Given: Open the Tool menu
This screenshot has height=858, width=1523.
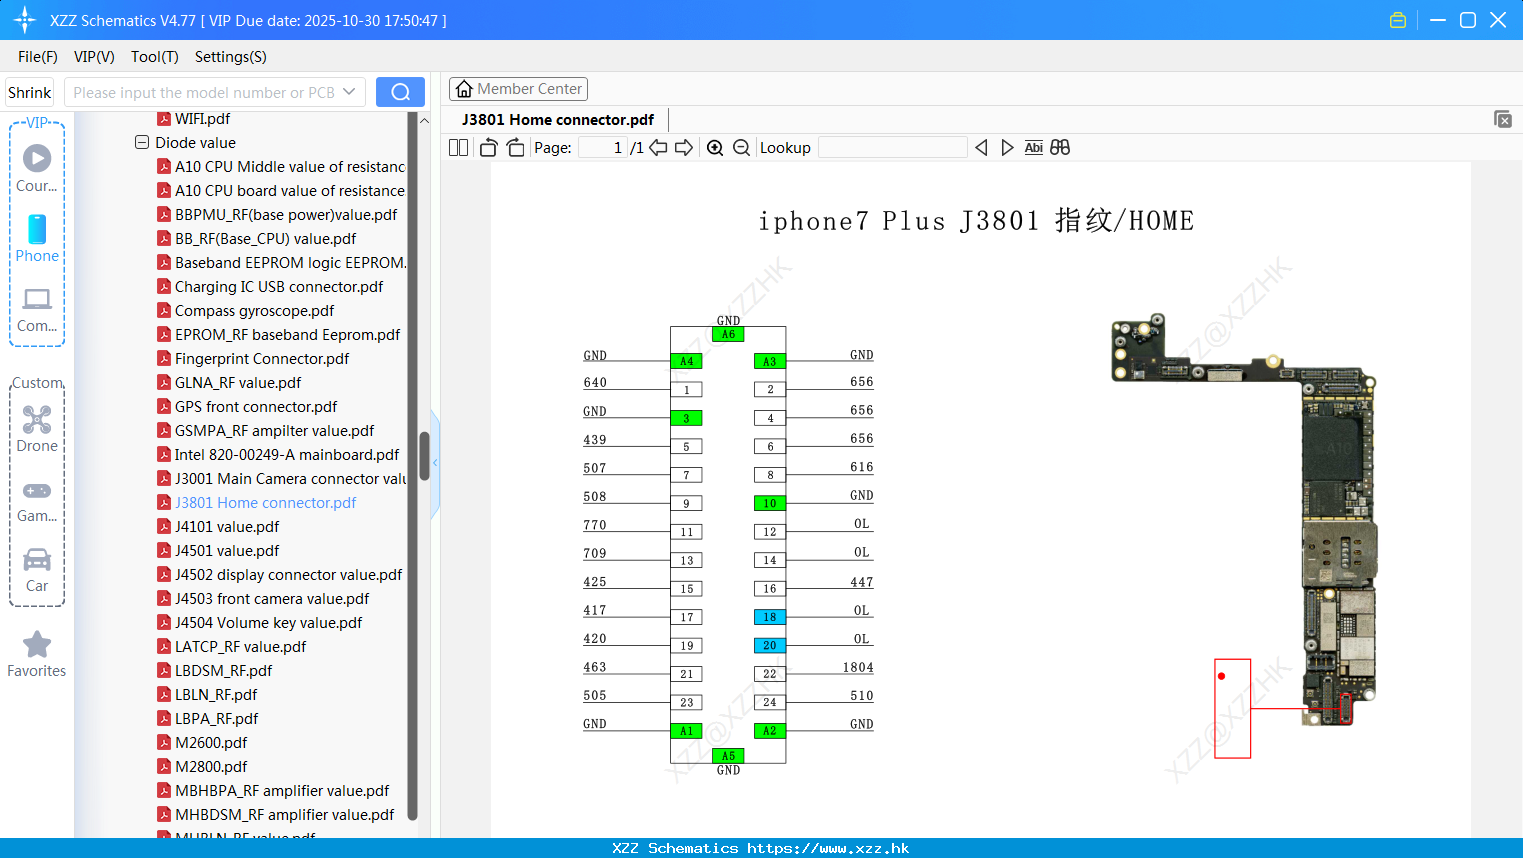Looking at the screenshot, I should tap(155, 57).
